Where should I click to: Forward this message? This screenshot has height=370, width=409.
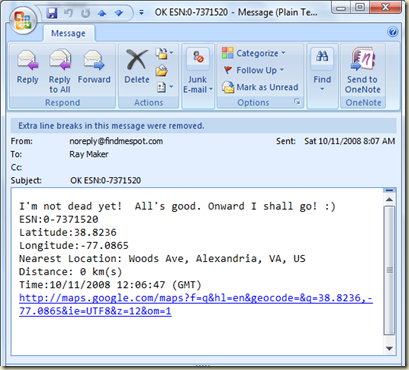pyautogui.click(x=94, y=66)
